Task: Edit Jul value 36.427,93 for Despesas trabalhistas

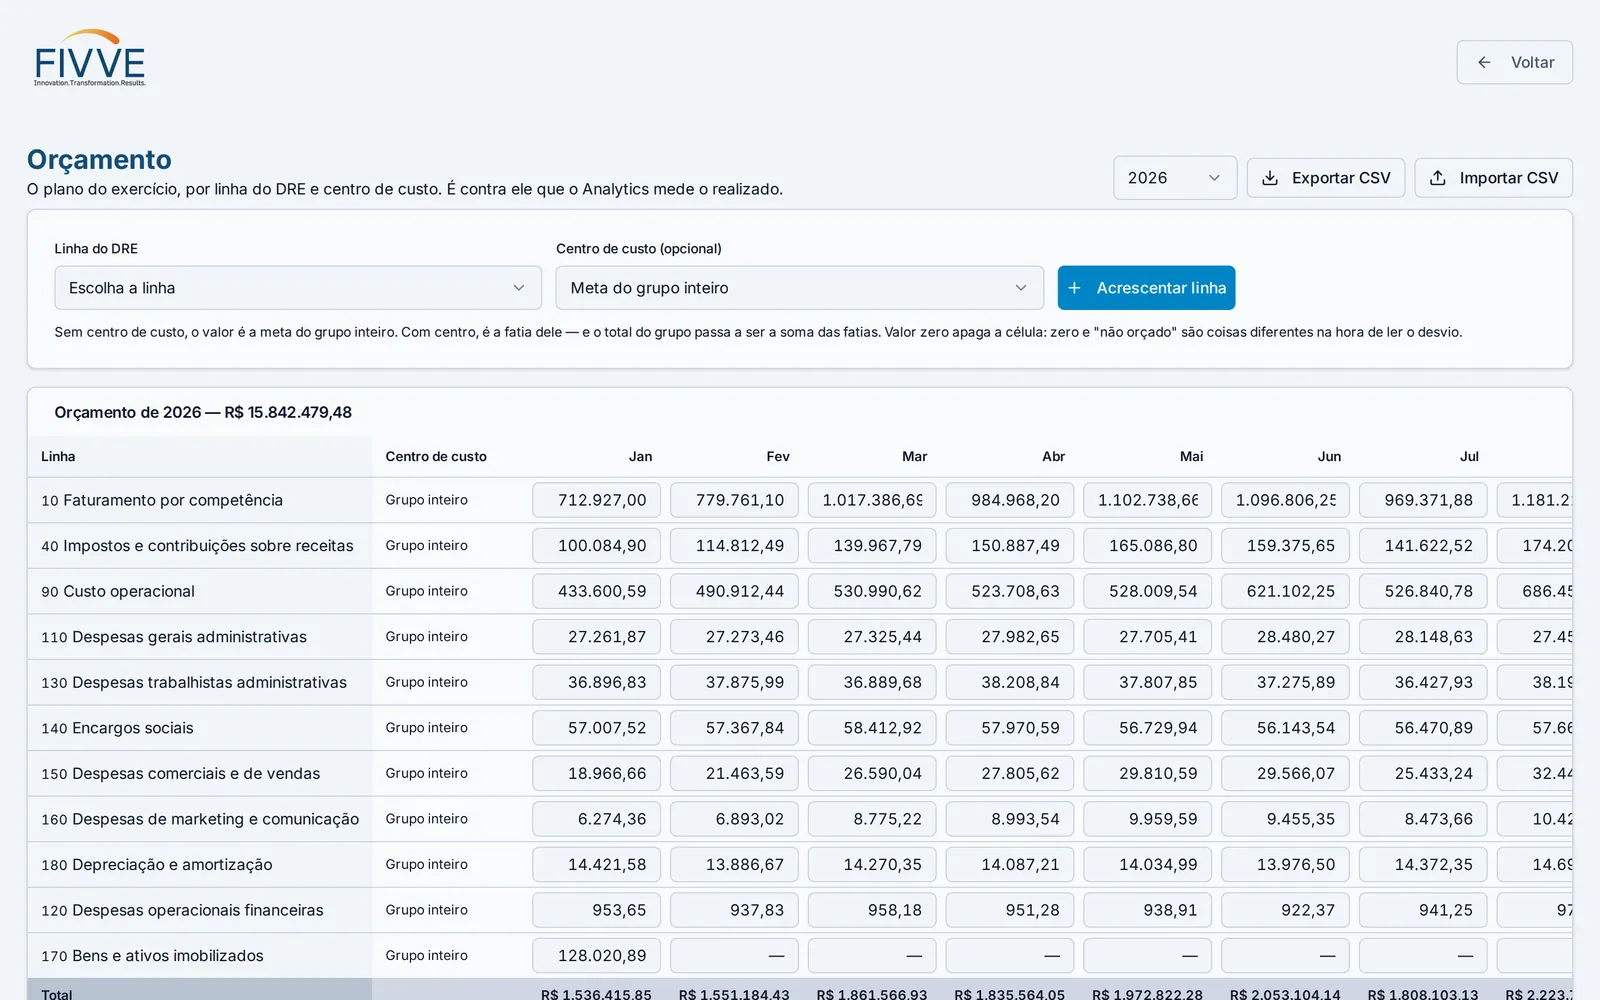Action: pos(1423,682)
